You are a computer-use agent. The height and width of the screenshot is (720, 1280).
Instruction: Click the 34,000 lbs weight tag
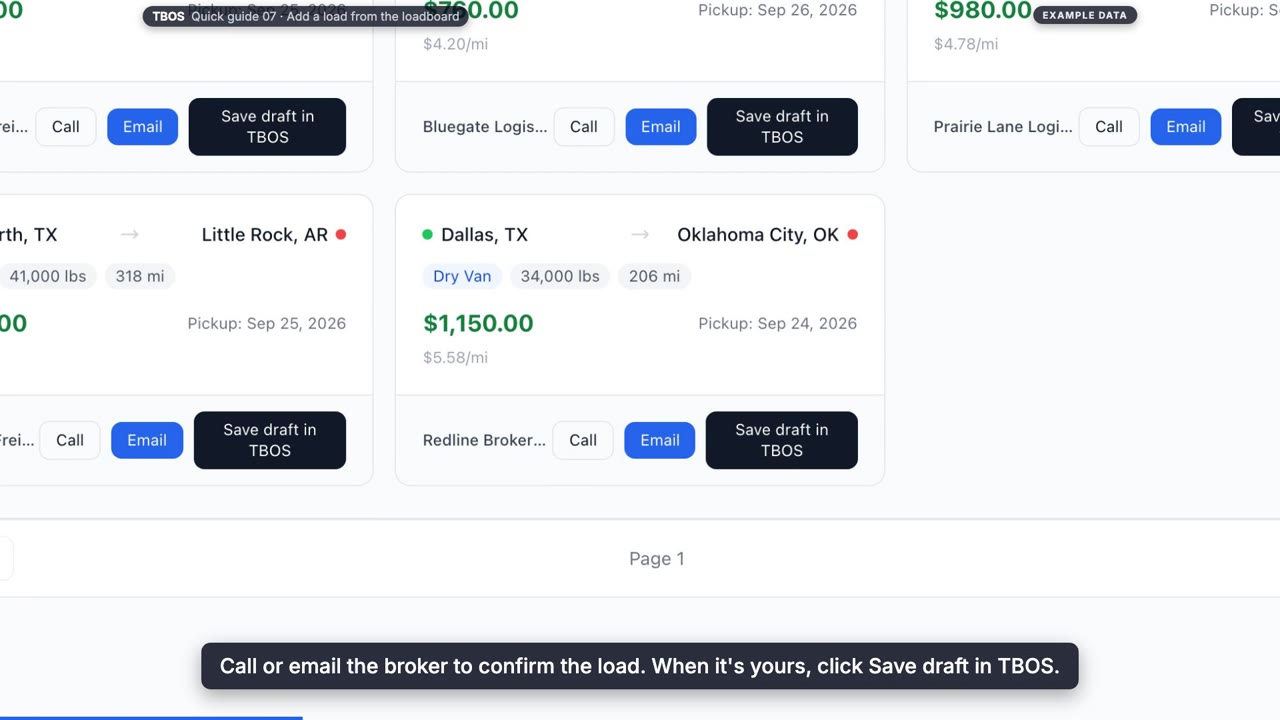click(x=560, y=277)
